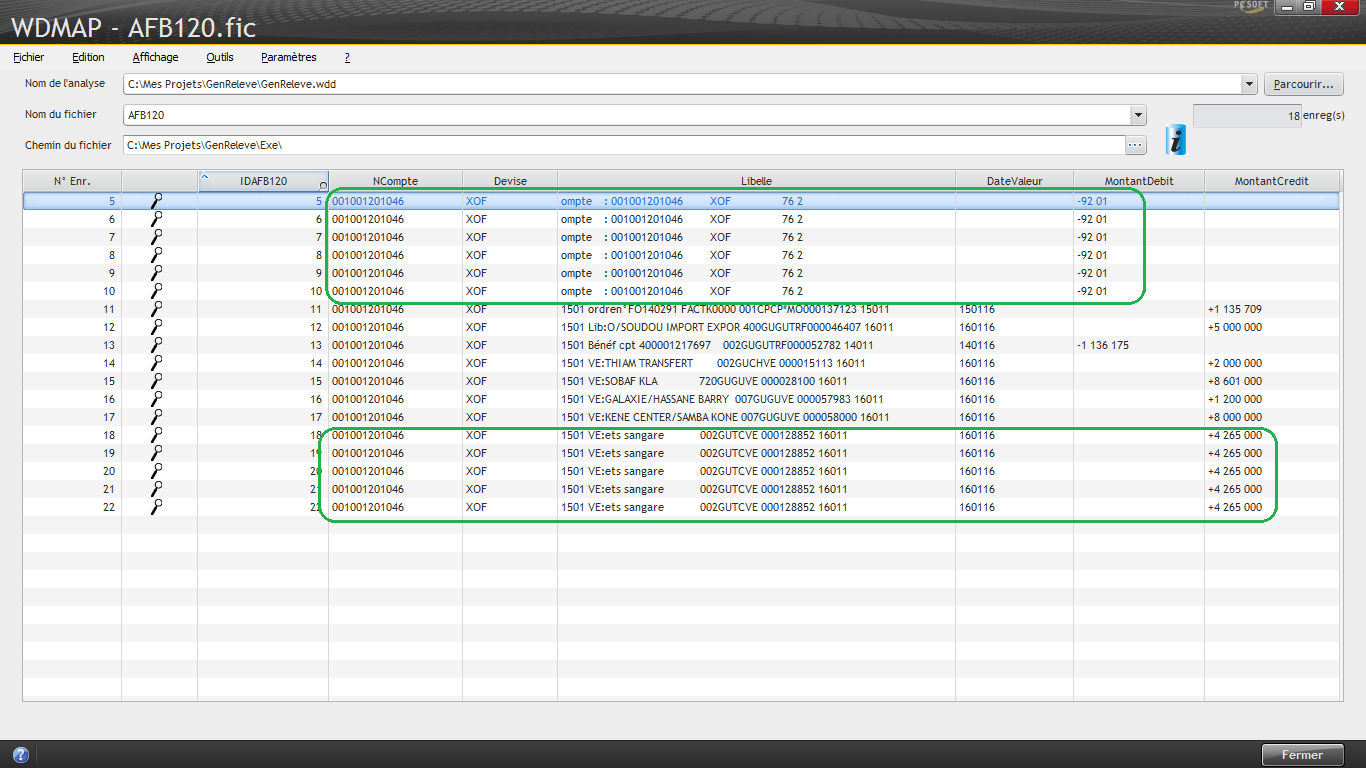Open magnifier icon for record 16
This screenshot has height=768, width=1366.
(157, 399)
